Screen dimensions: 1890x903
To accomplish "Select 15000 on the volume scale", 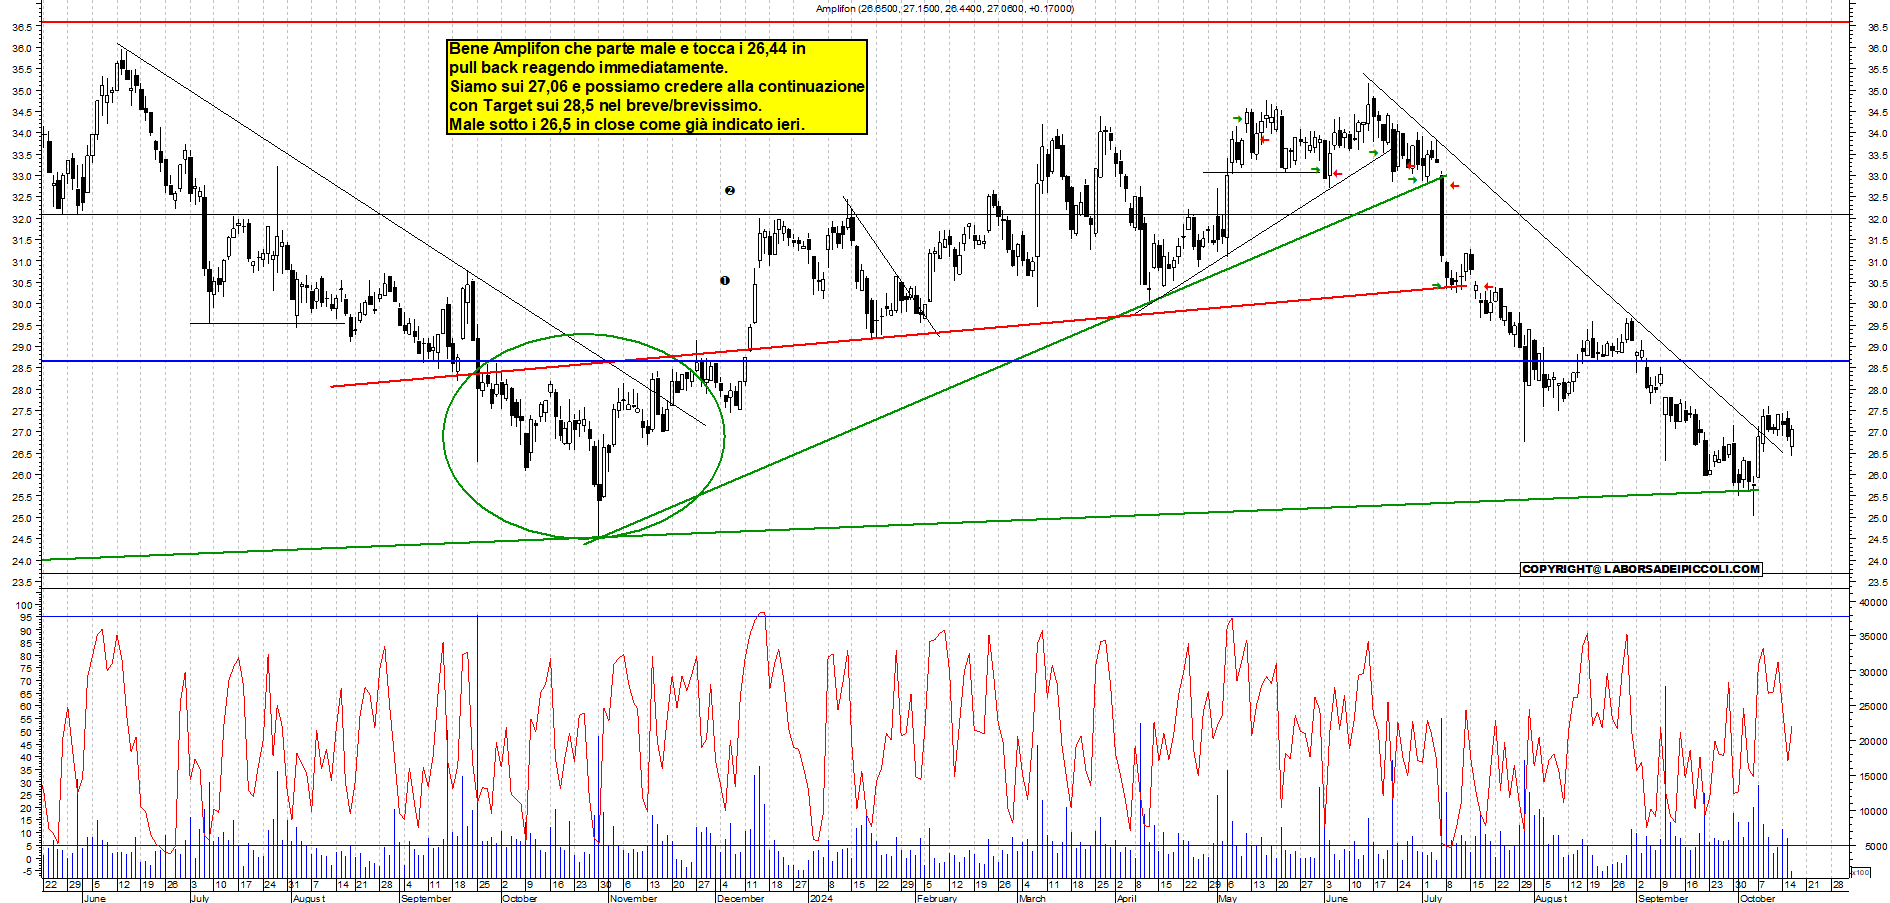I will [x=1873, y=776].
